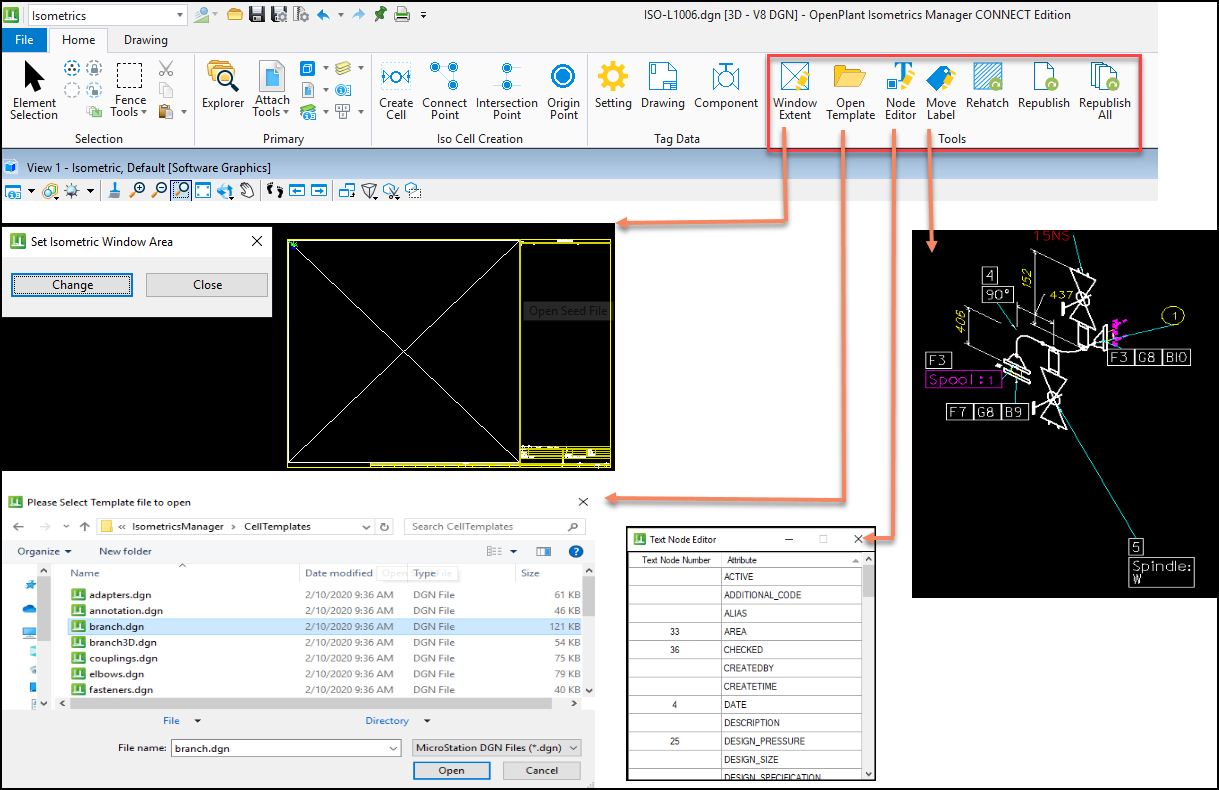Toggle the preview pane in file dialog

click(x=543, y=551)
